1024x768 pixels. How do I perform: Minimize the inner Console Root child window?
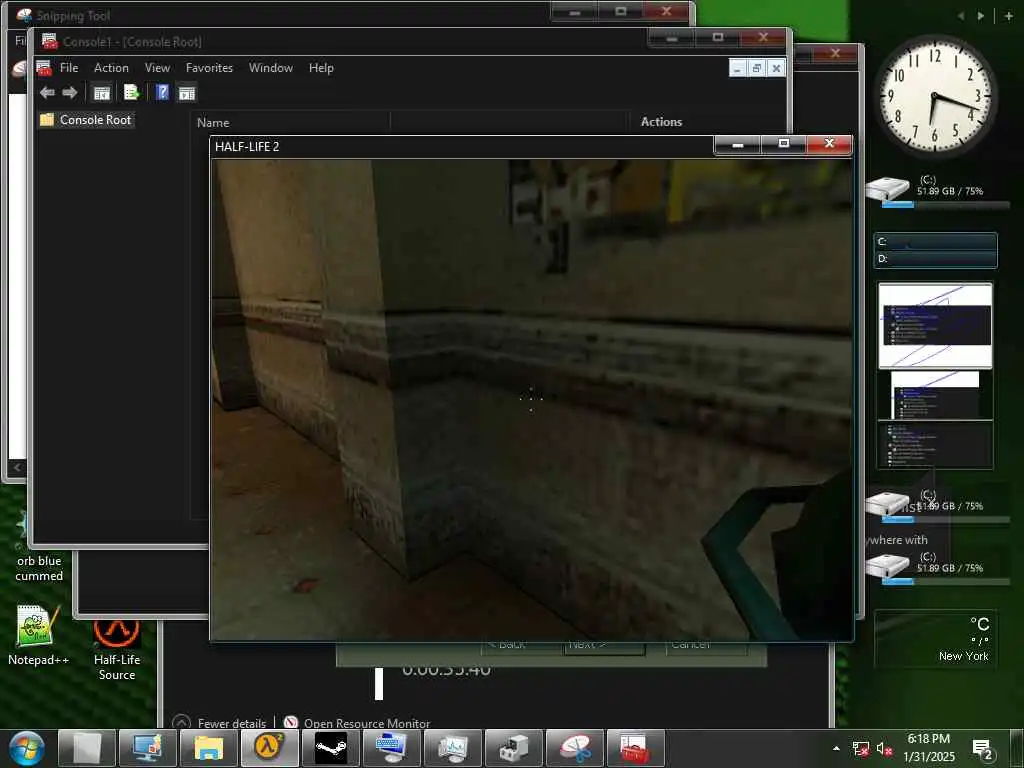point(737,68)
